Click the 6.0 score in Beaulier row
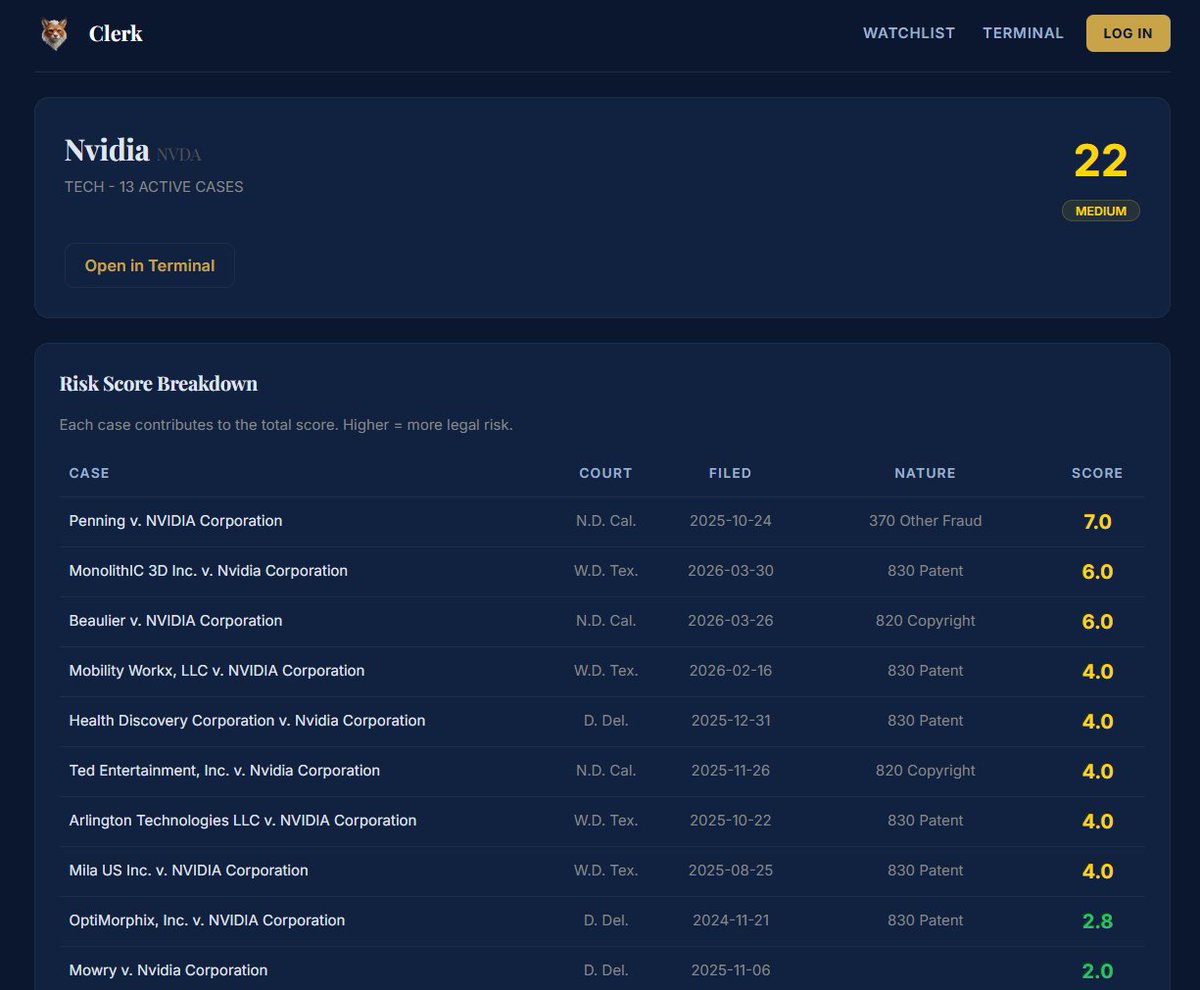Image resolution: width=1200 pixels, height=990 pixels. pos(1097,621)
